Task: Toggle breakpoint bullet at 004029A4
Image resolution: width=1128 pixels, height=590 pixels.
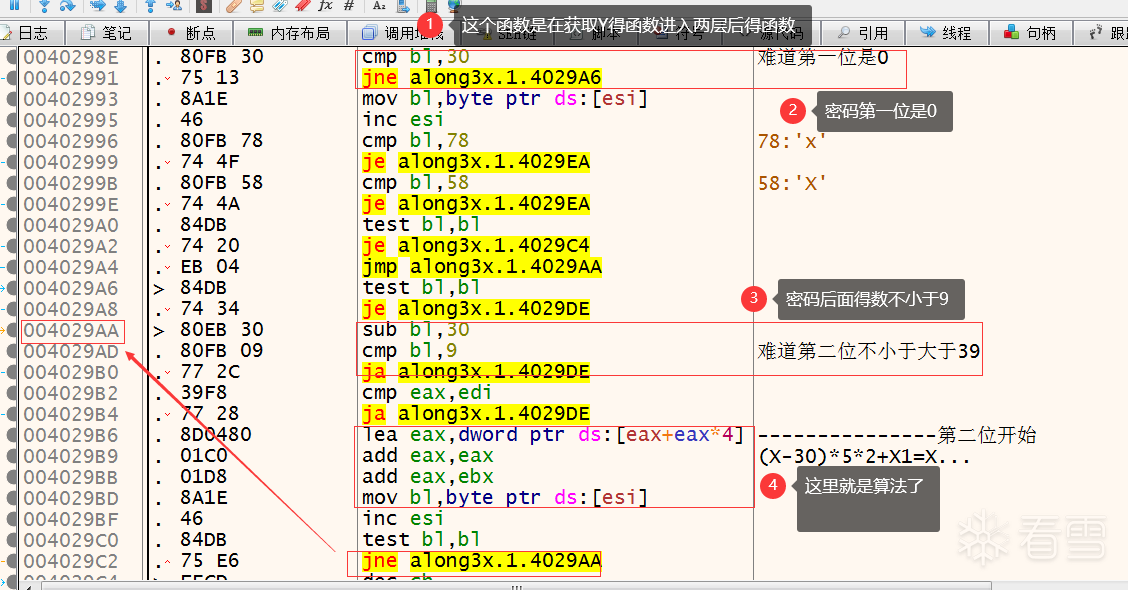Action: [12, 267]
